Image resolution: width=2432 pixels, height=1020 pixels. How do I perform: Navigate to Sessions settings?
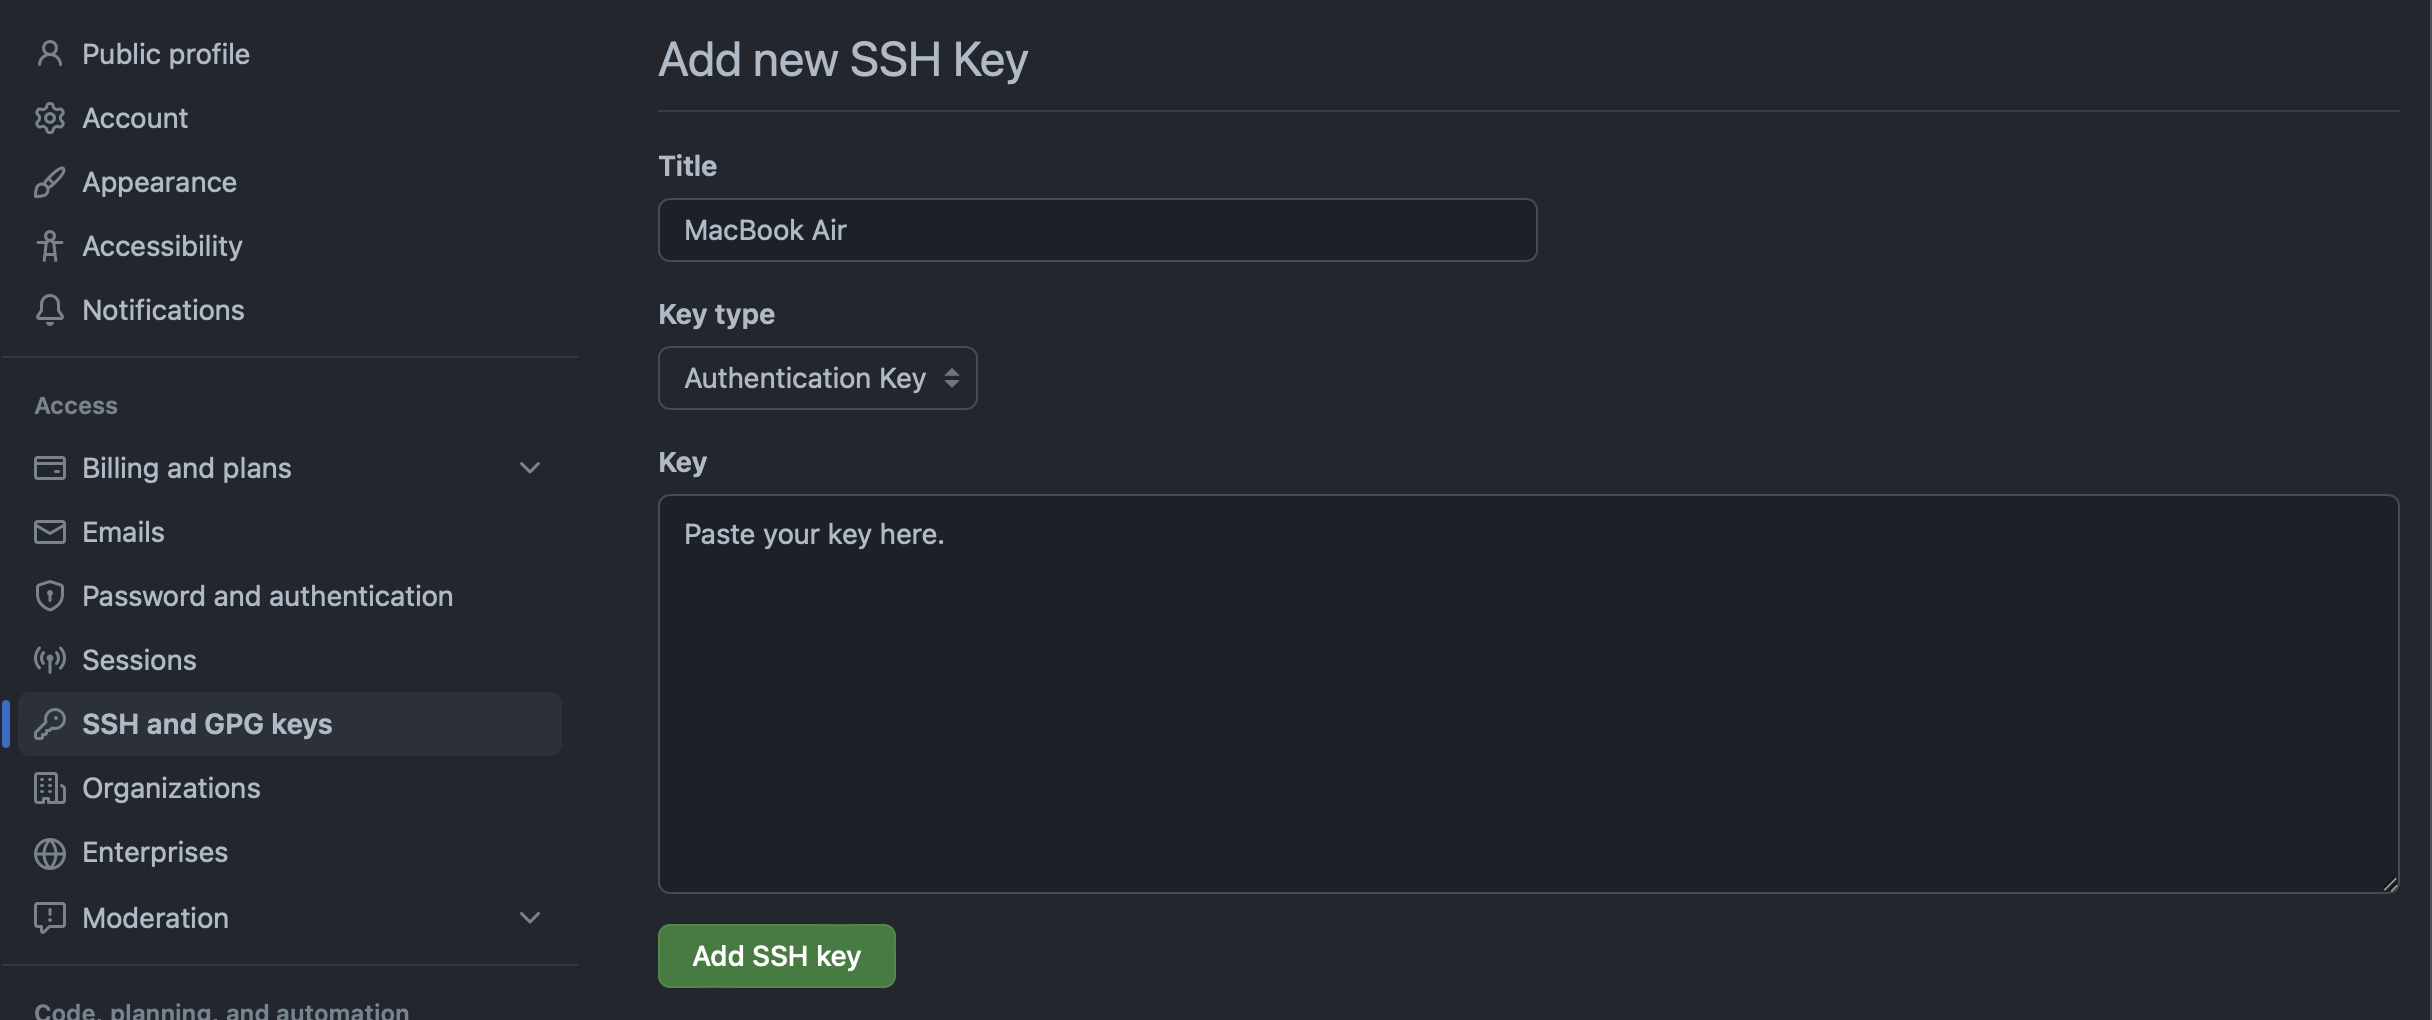coord(138,659)
